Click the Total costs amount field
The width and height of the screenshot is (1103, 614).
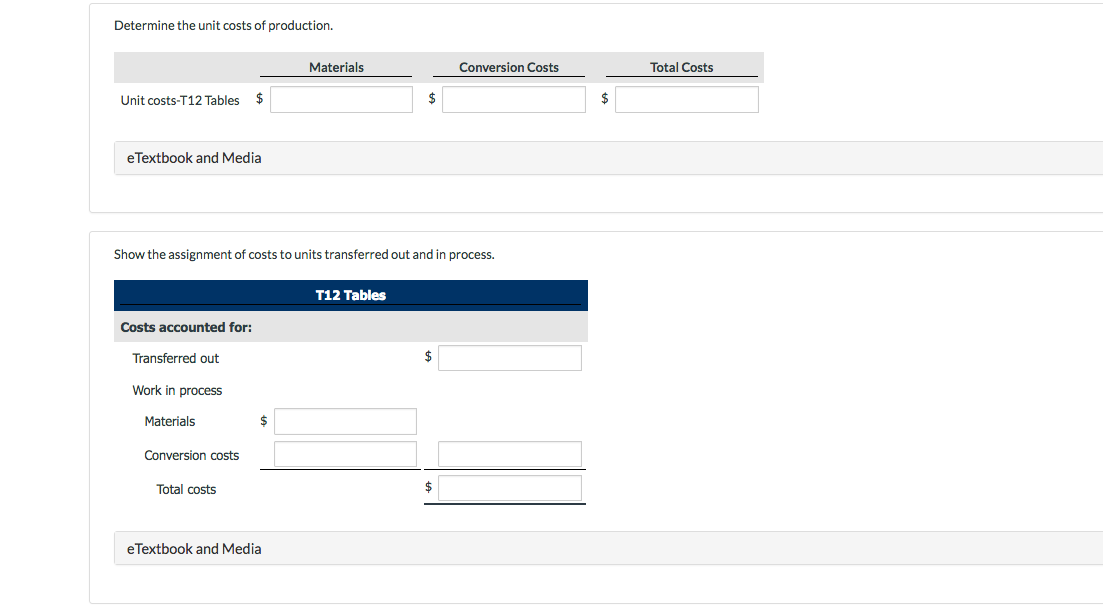pos(509,488)
